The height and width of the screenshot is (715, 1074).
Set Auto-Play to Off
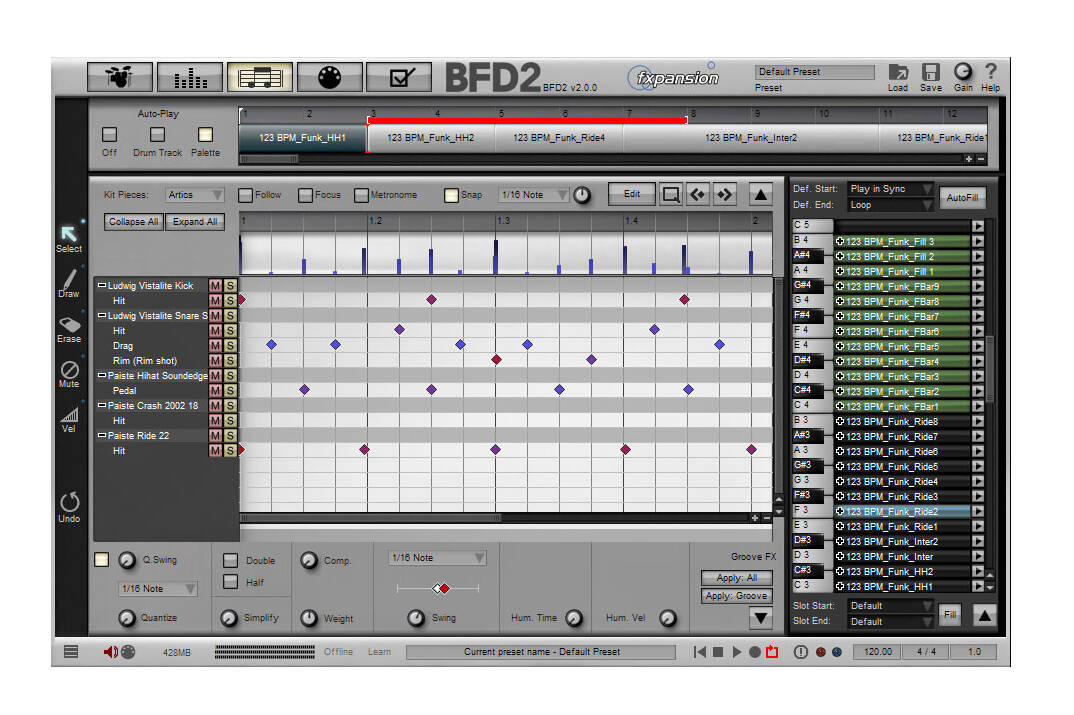(x=110, y=134)
